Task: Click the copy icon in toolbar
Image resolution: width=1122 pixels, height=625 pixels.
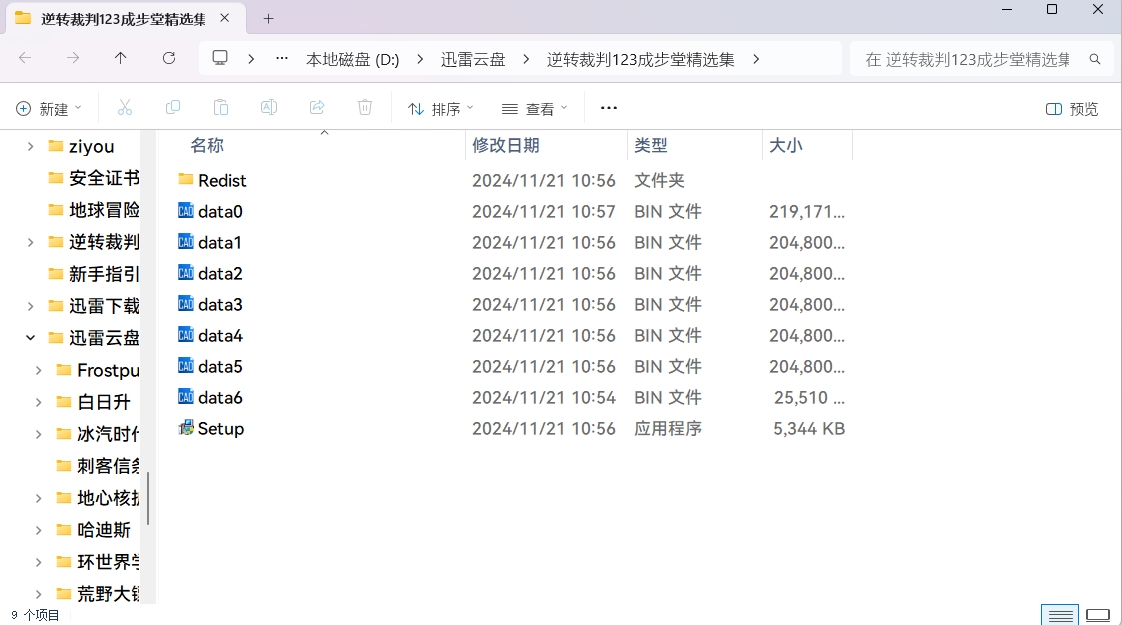Action: (173, 108)
